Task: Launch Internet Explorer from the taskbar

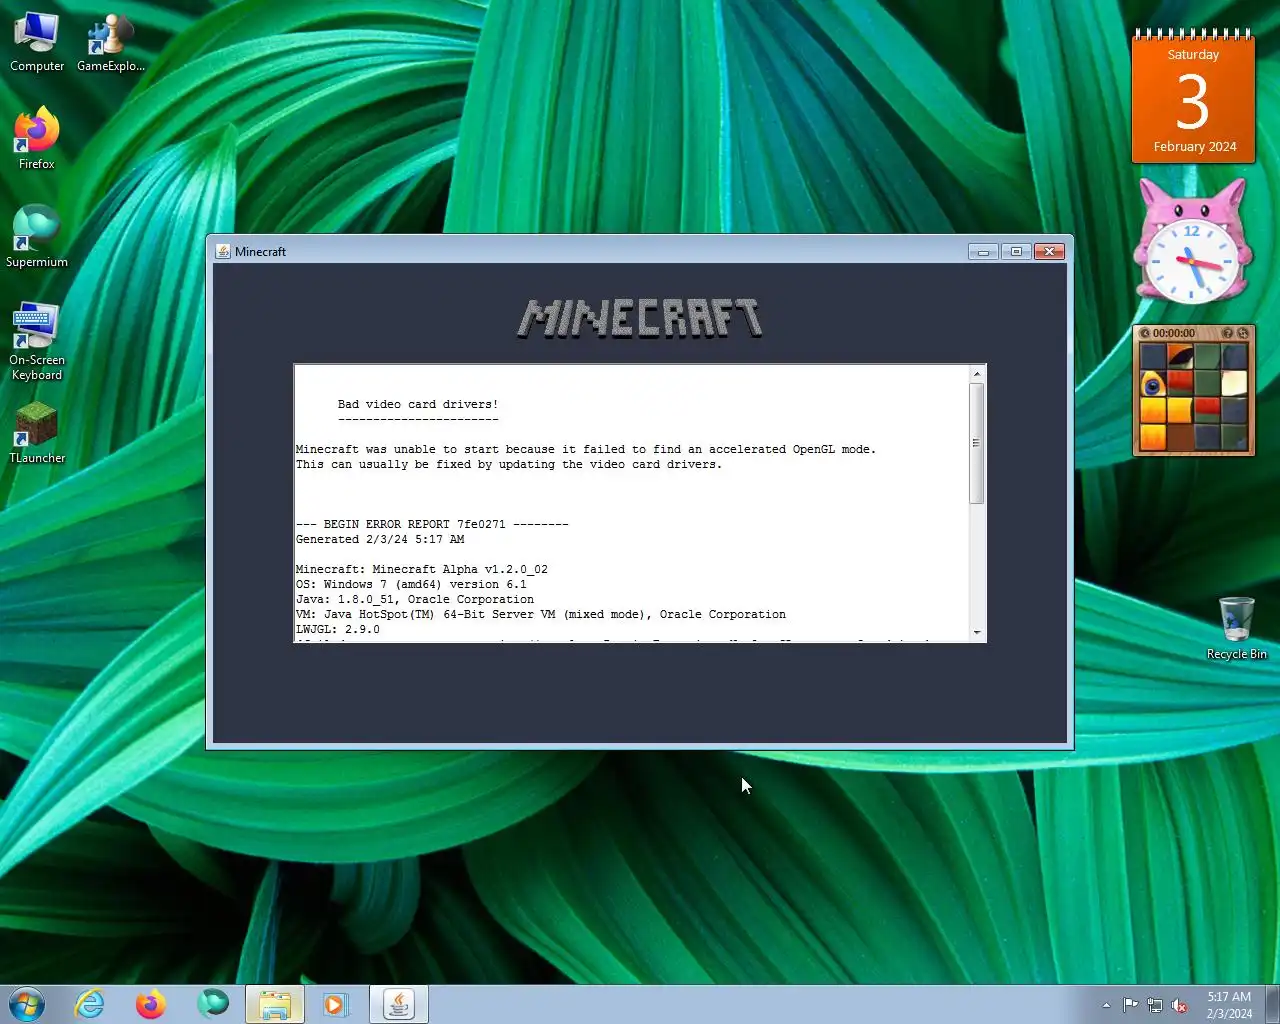Action: click(x=90, y=1004)
